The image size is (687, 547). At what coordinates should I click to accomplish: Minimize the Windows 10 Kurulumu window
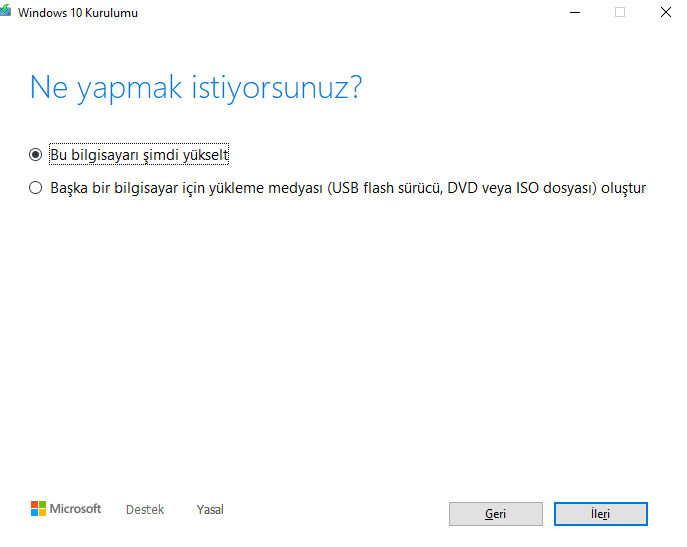pos(575,12)
